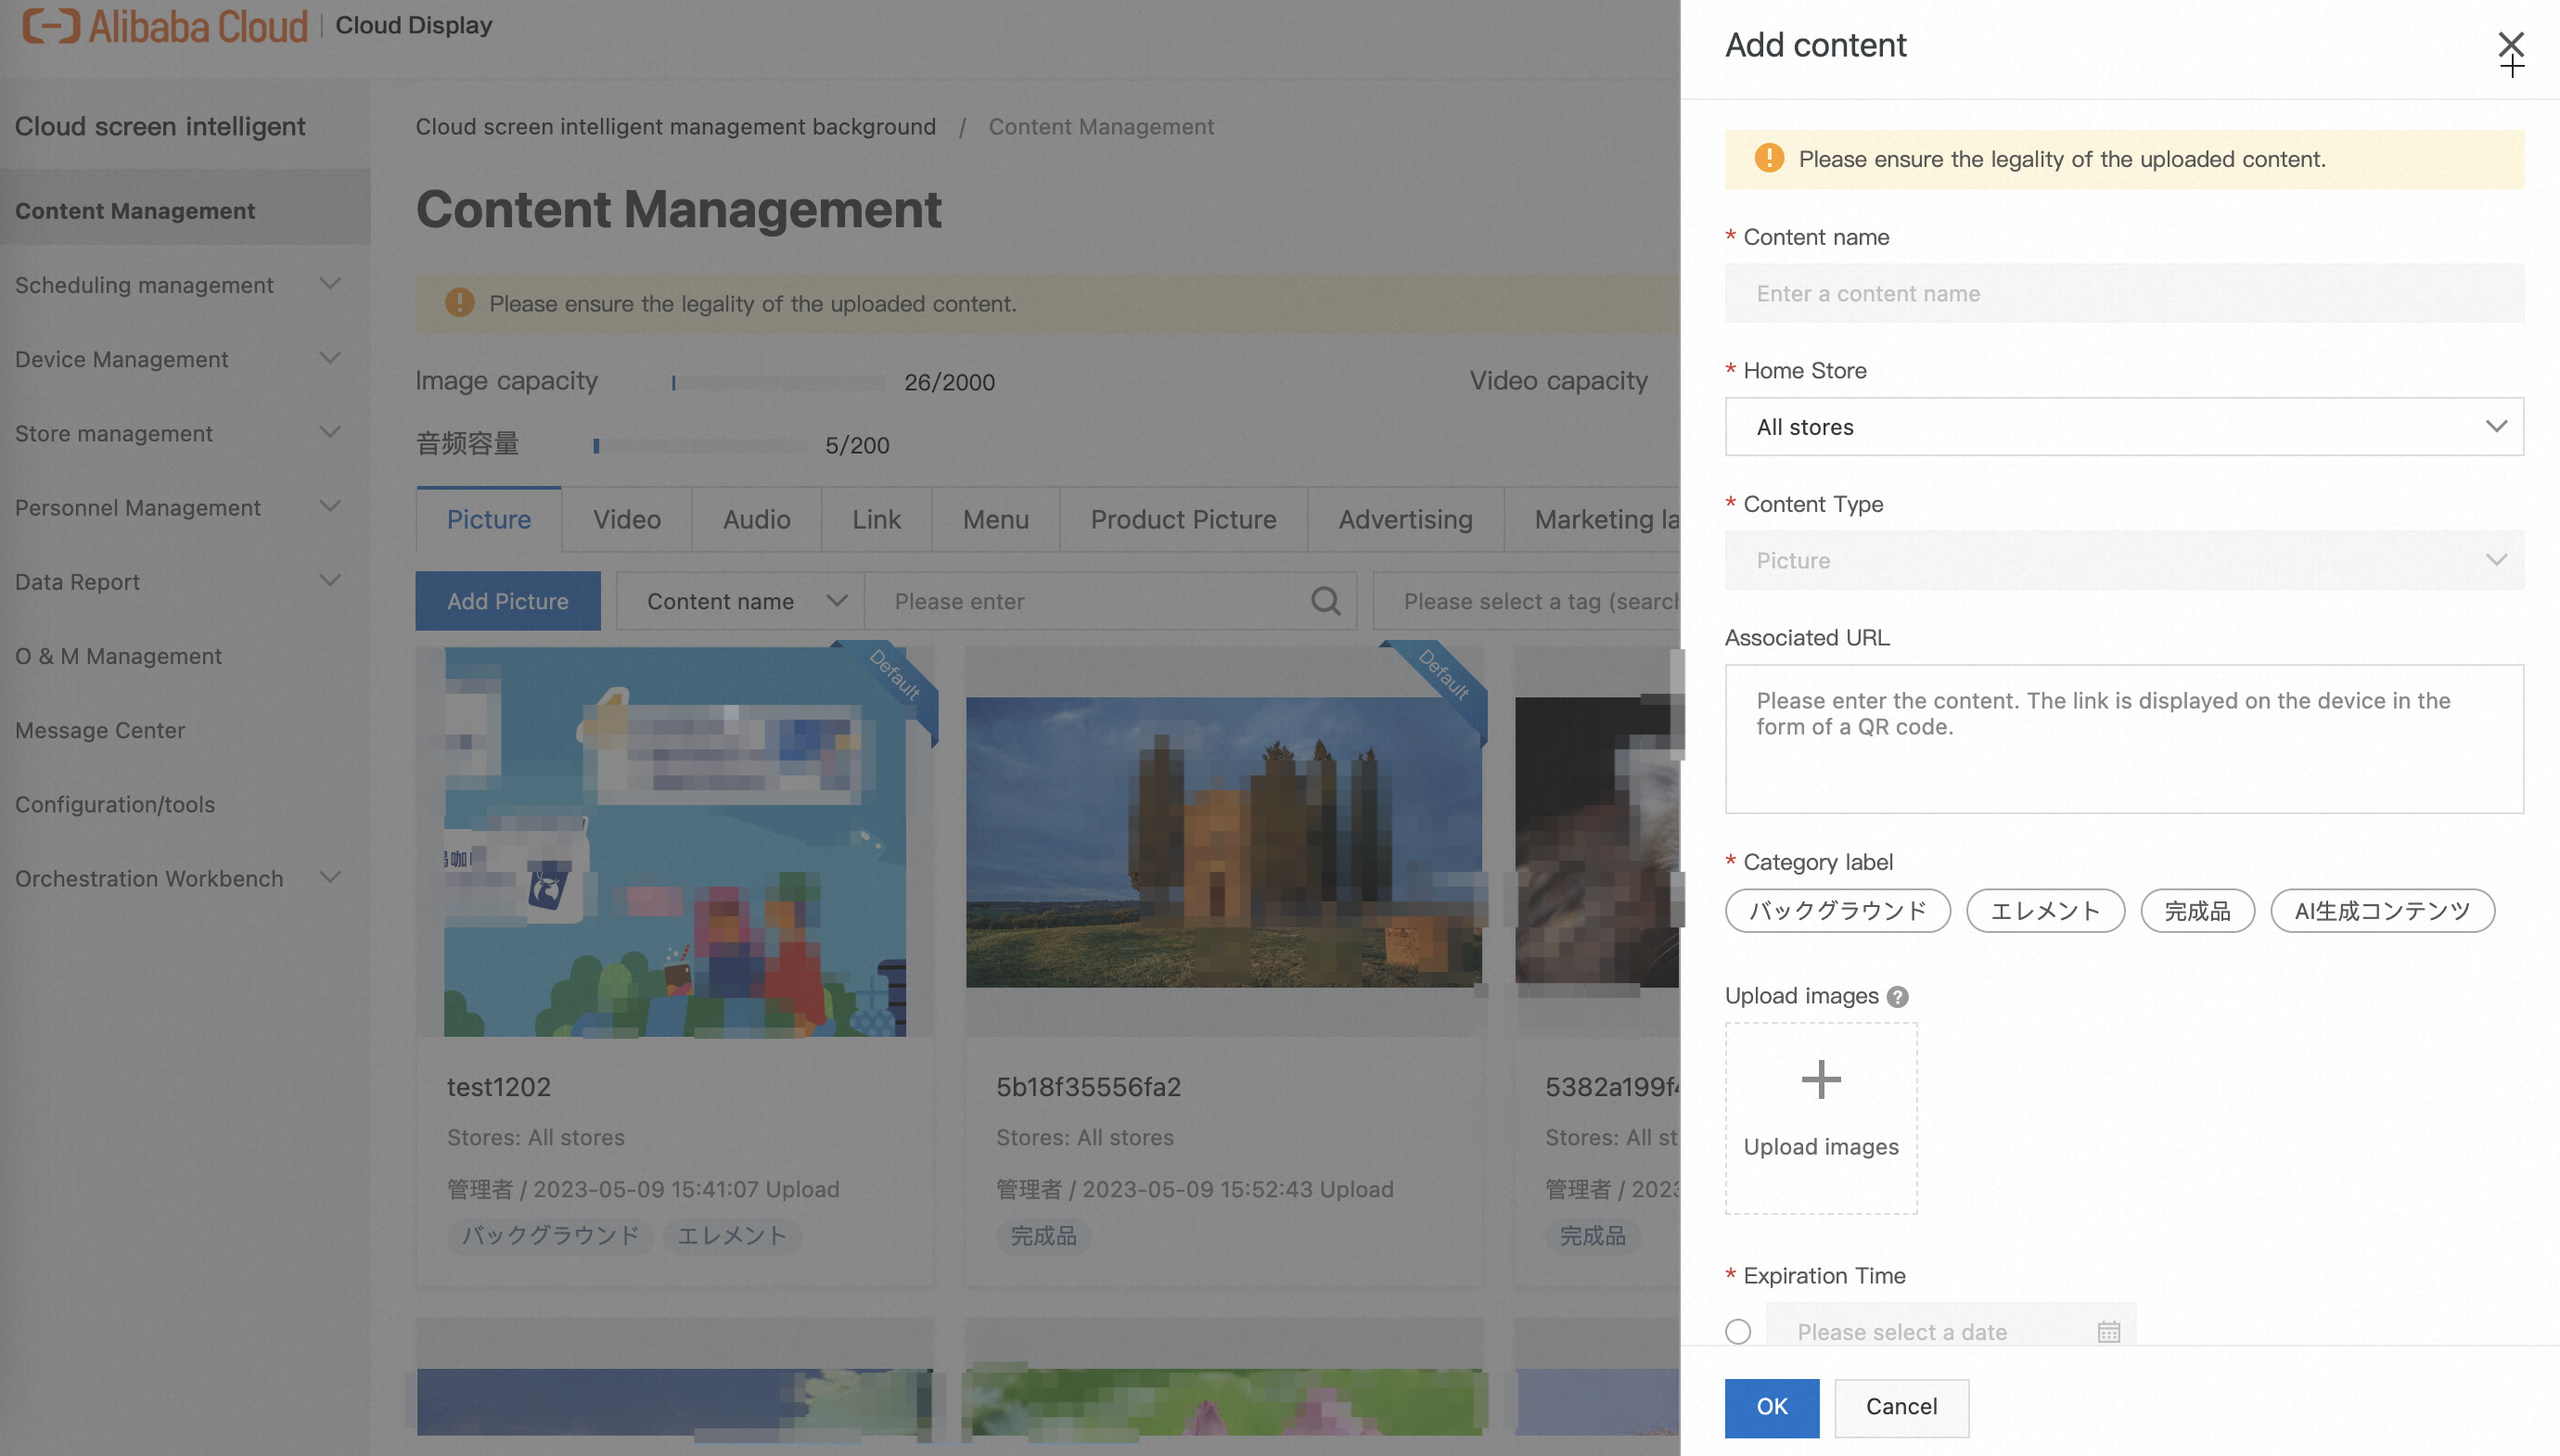Click the バックグラウンド tag on test1202 card
2560x1456 pixels.
pos(550,1236)
